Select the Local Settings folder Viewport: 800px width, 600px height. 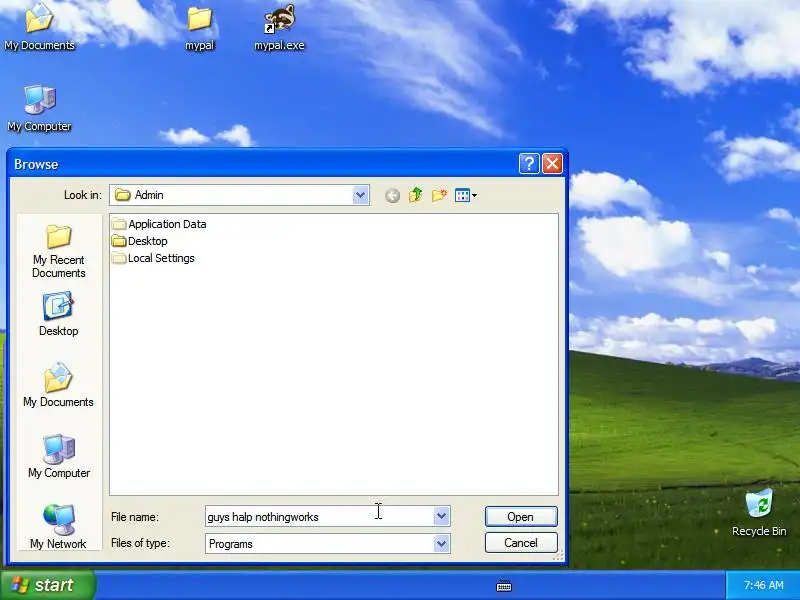[x=153, y=258]
